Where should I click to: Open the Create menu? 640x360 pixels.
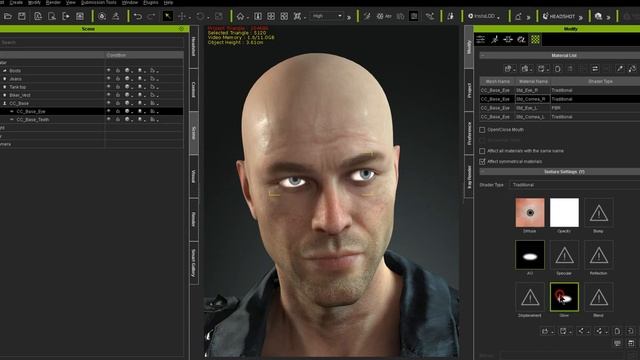(x=16, y=2)
